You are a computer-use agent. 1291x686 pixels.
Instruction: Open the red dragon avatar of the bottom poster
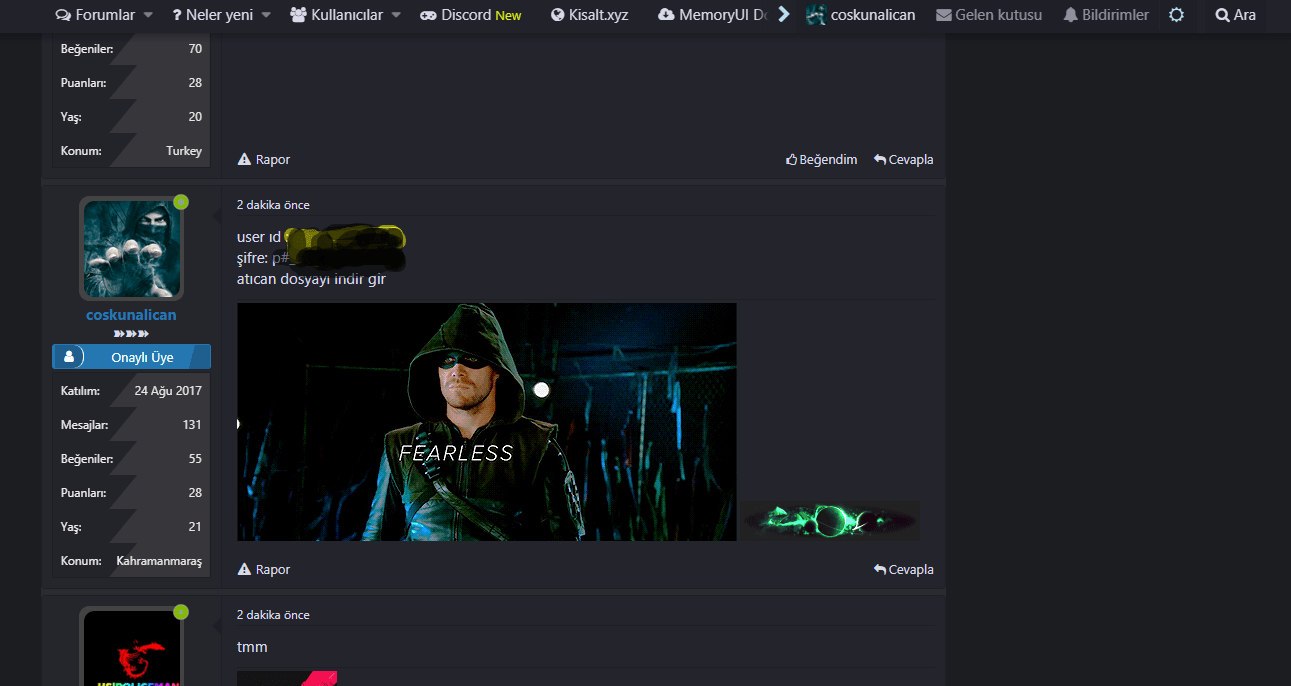pyautogui.click(x=131, y=647)
